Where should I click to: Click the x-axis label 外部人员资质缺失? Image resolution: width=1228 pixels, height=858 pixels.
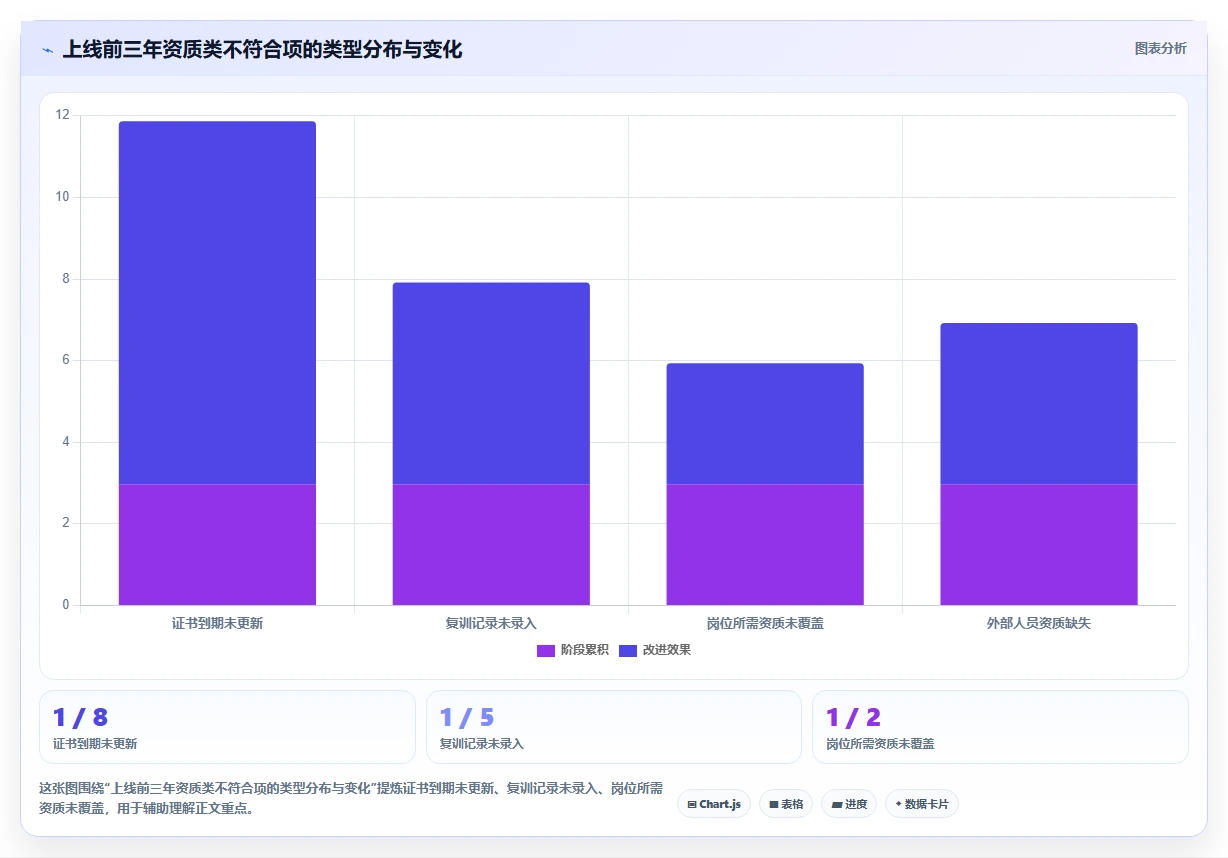(x=1039, y=623)
